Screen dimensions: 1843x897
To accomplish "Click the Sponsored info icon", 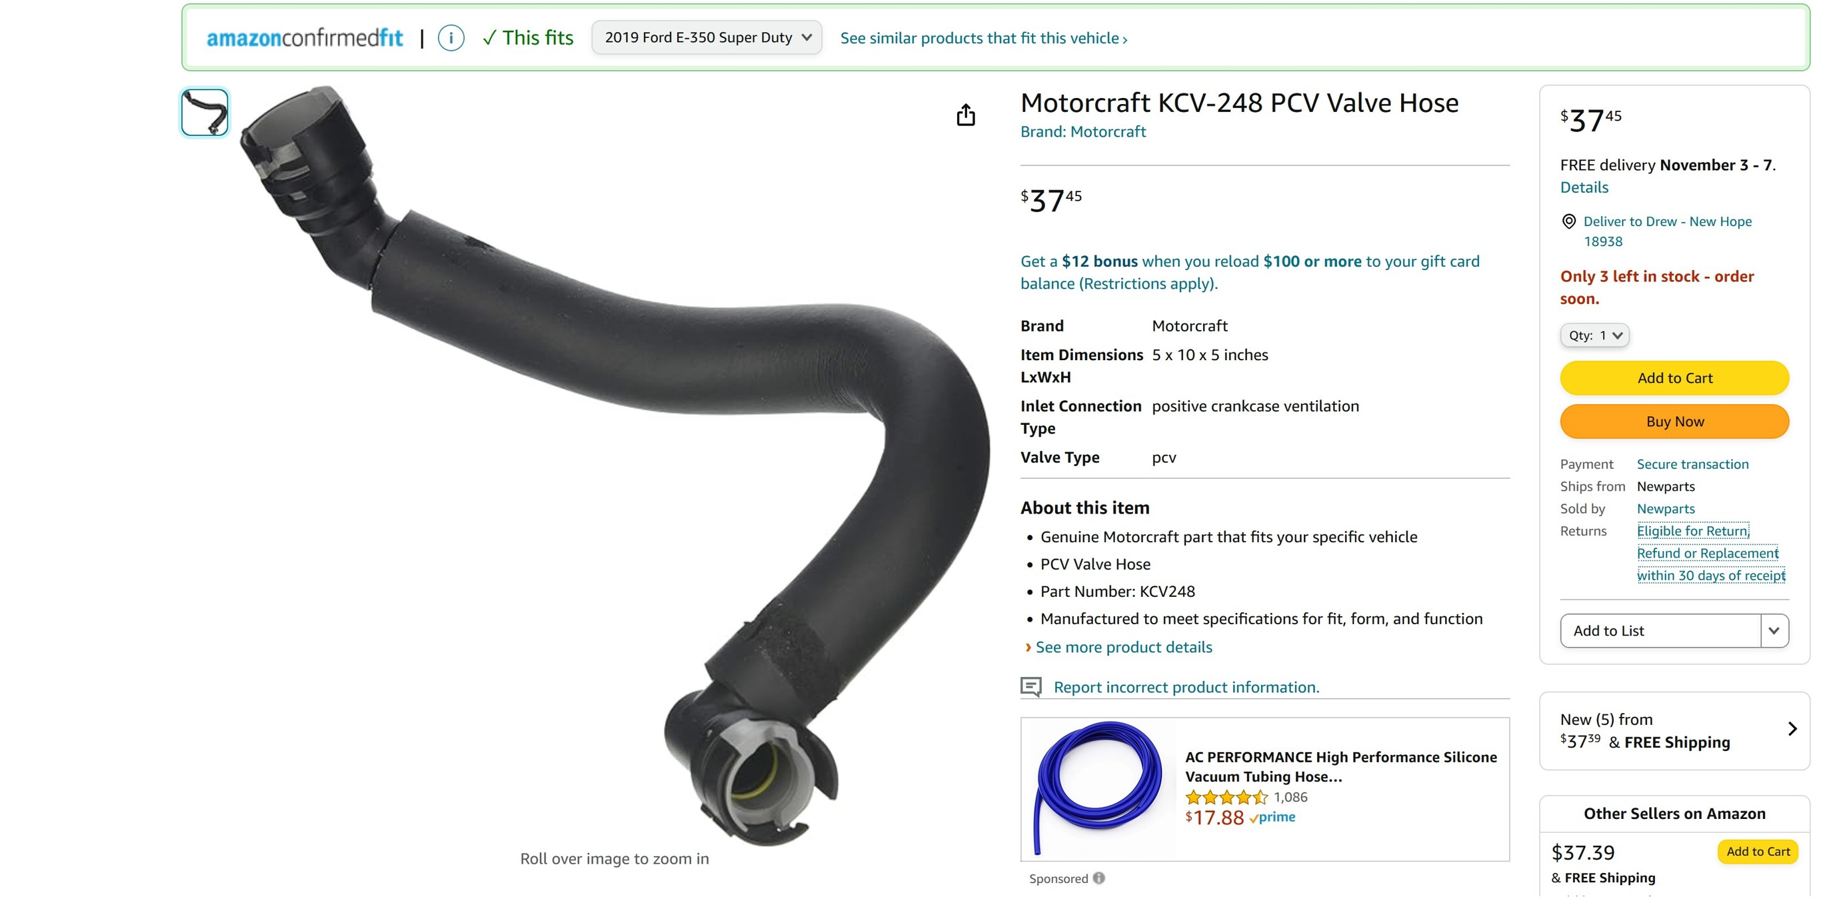I will pyautogui.click(x=1099, y=878).
